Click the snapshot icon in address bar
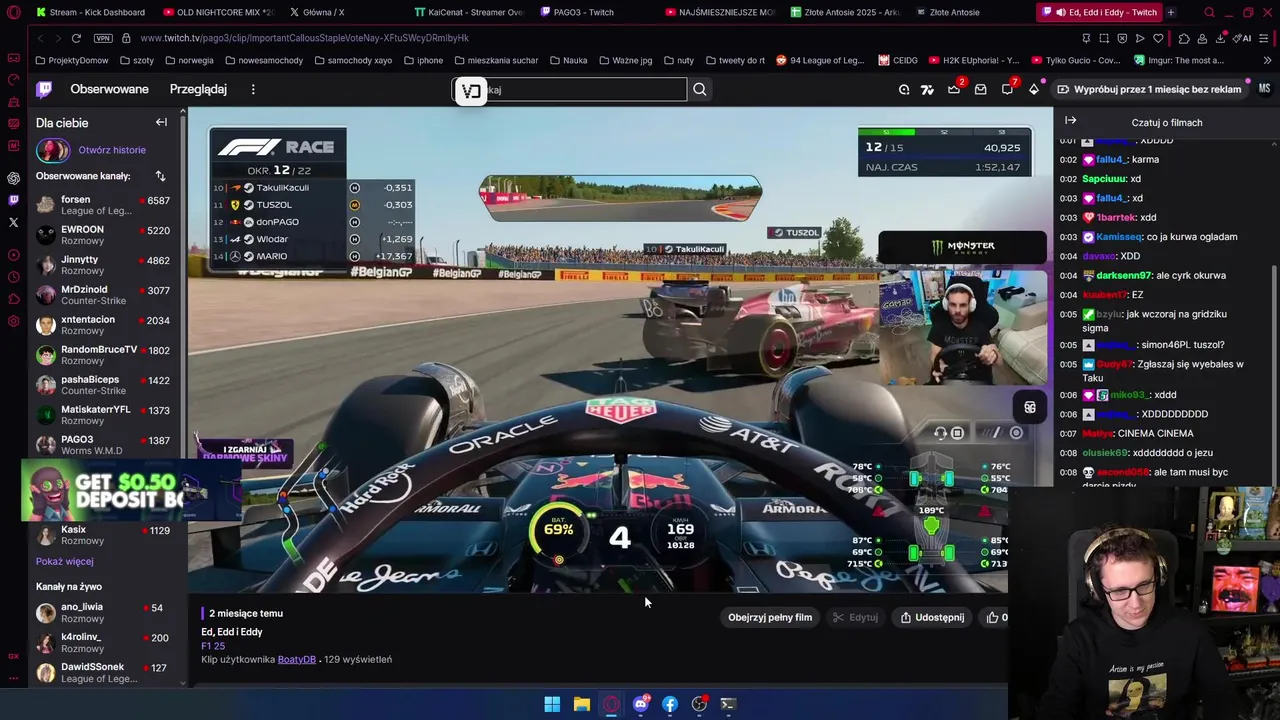 click(1104, 38)
